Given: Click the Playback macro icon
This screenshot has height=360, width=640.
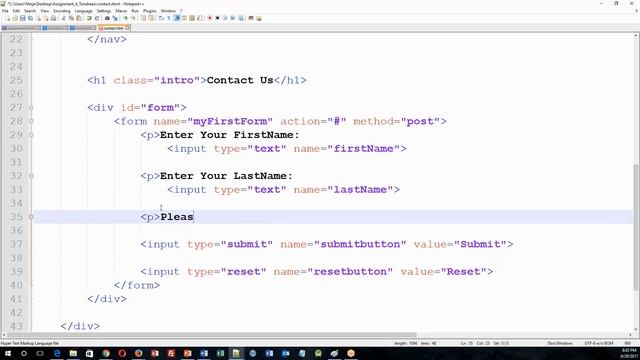Looking at the screenshot, I should [x=225, y=18].
